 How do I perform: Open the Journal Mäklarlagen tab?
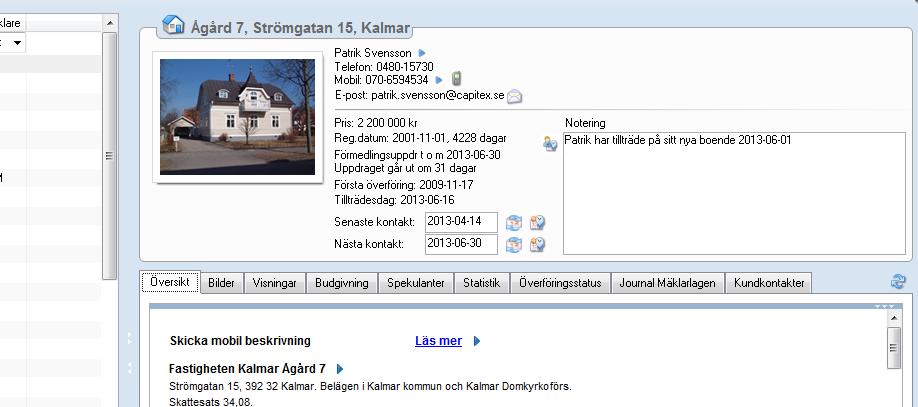coord(667,283)
